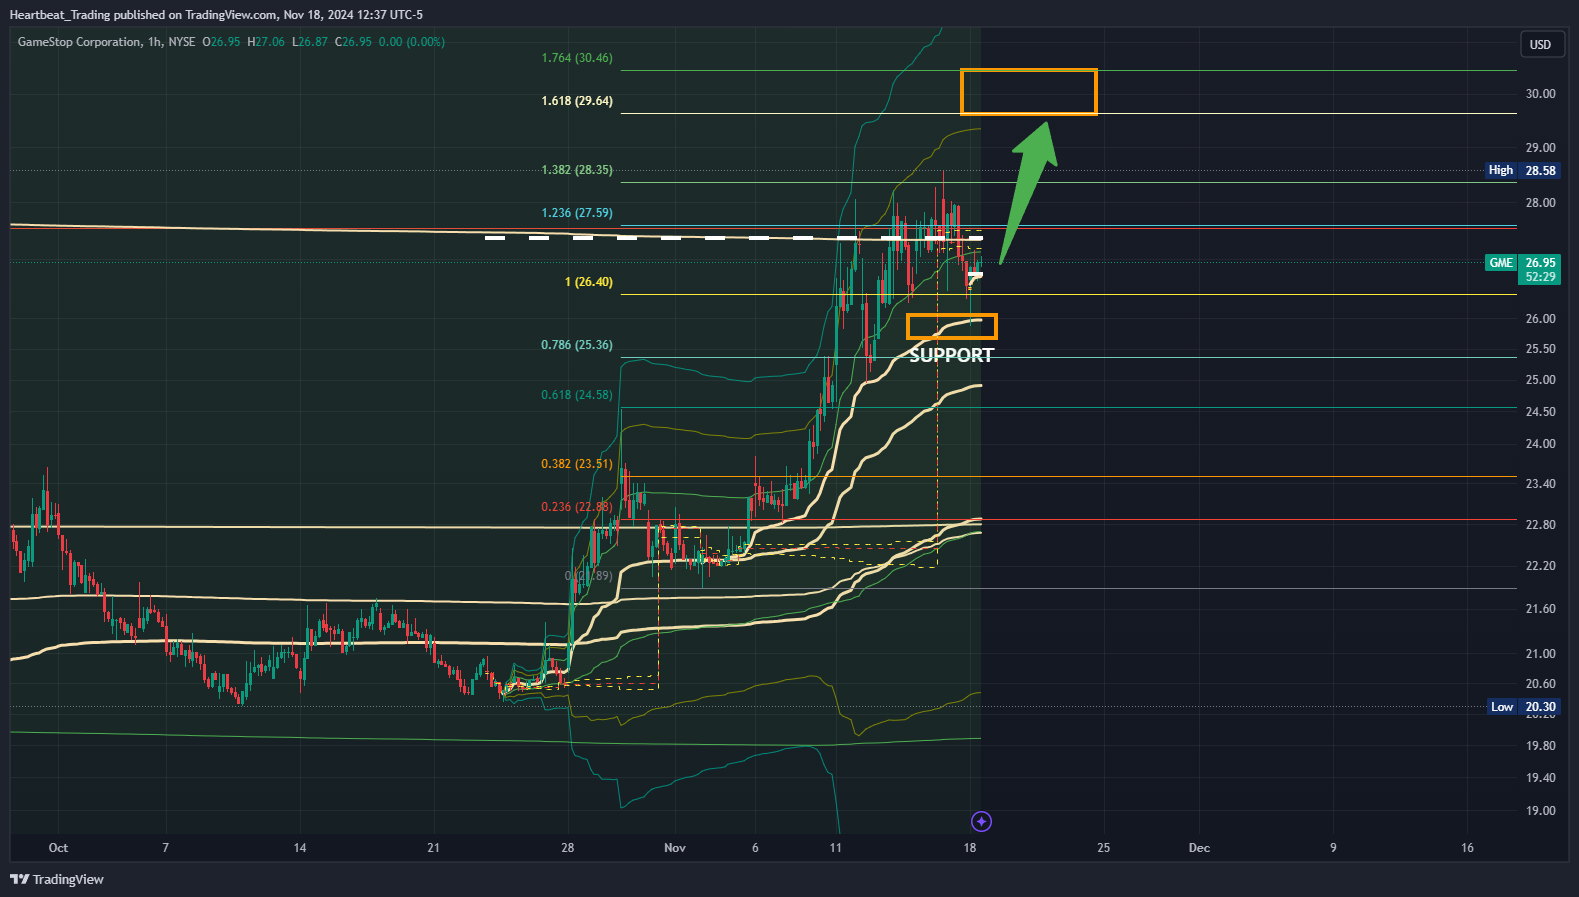The image size is (1579, 897).
Task: Select the high value H27.06
Action: pyautogui.click(x=266, y=42)
